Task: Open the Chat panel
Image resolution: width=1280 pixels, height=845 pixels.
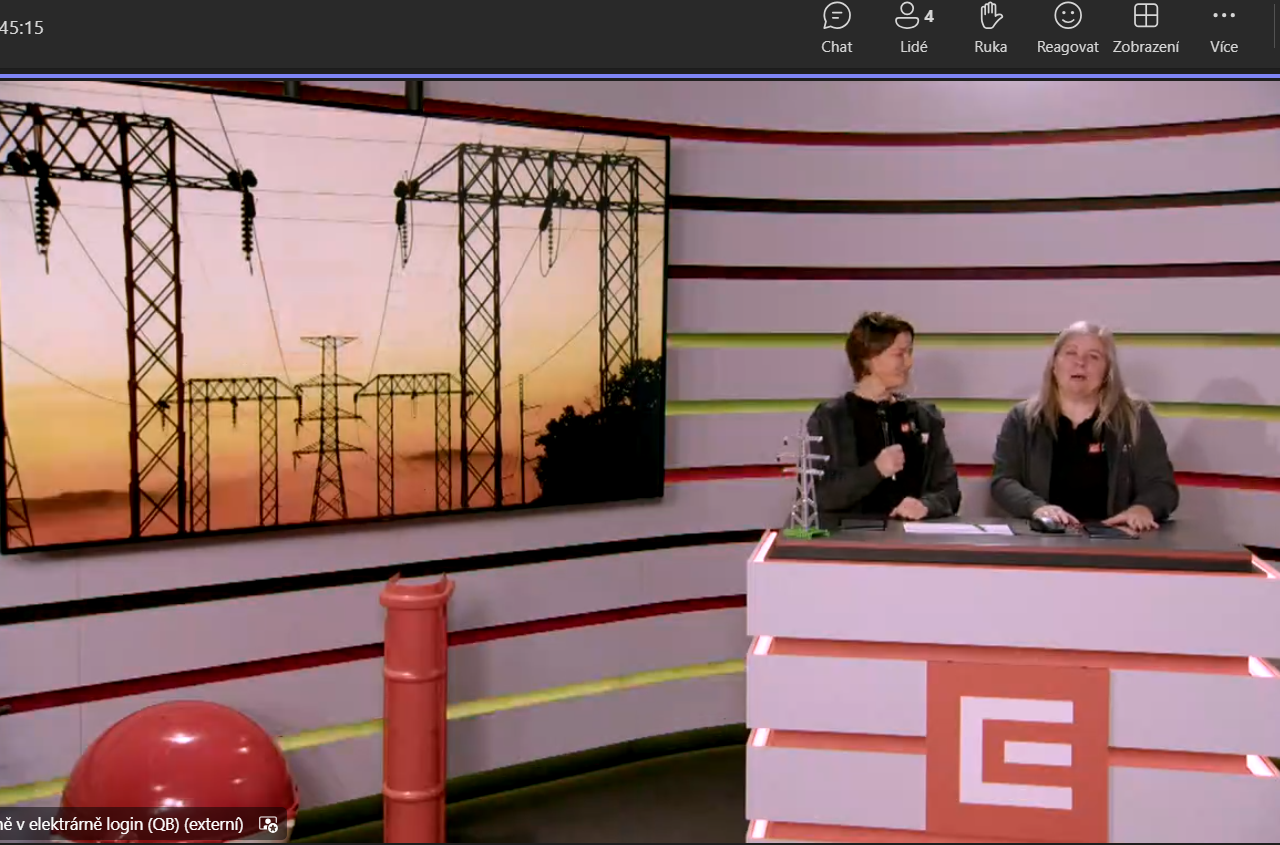Action: pyautogui.click(x=837, y=28)
